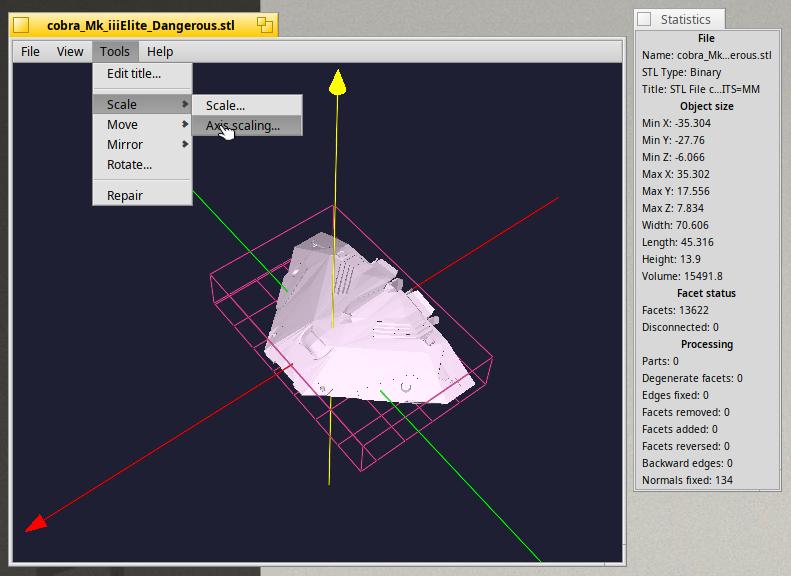The image size is (791, 576).
Task: Click the STL Type: Binary entry
Action: pos(681,72)
